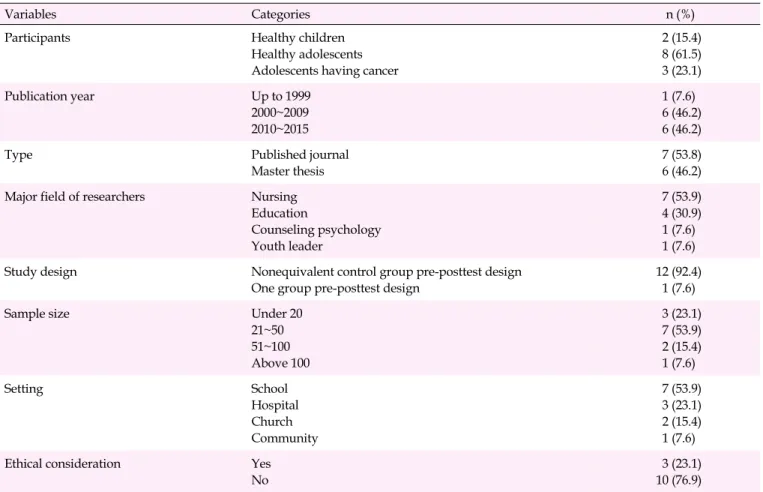Select the 'Up to 1999' category
This screenshot has height=492, width=763.
coord(281,96)
